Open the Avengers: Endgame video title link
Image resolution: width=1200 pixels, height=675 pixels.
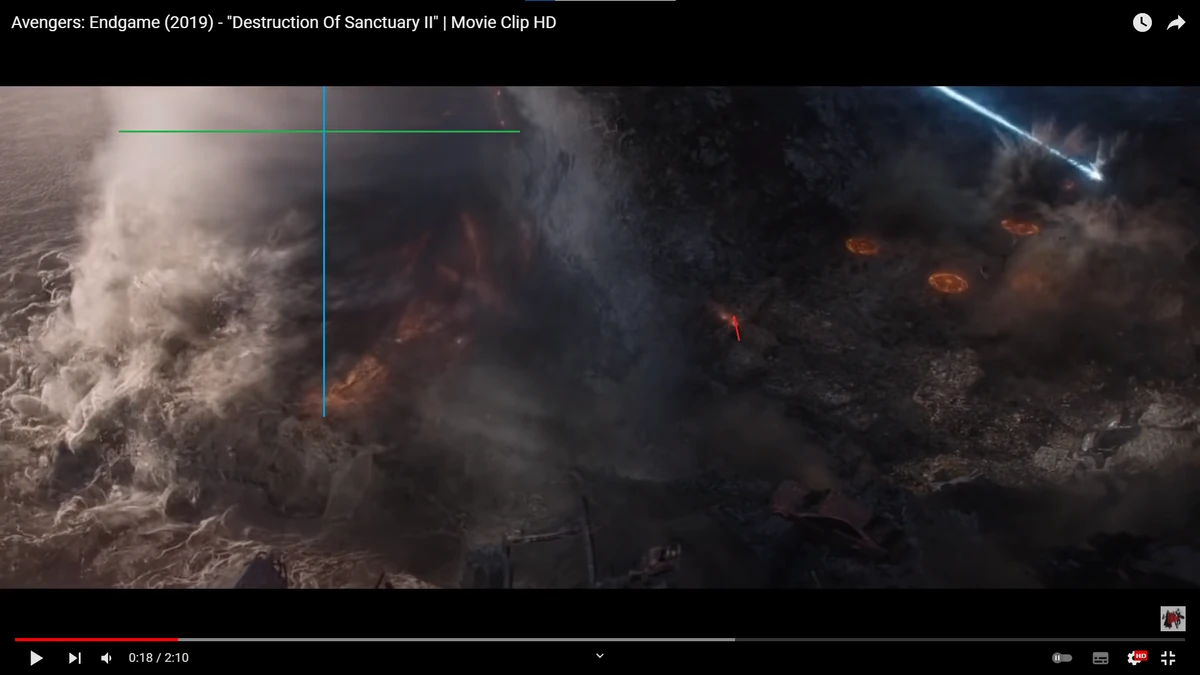(x=284, y=22)
